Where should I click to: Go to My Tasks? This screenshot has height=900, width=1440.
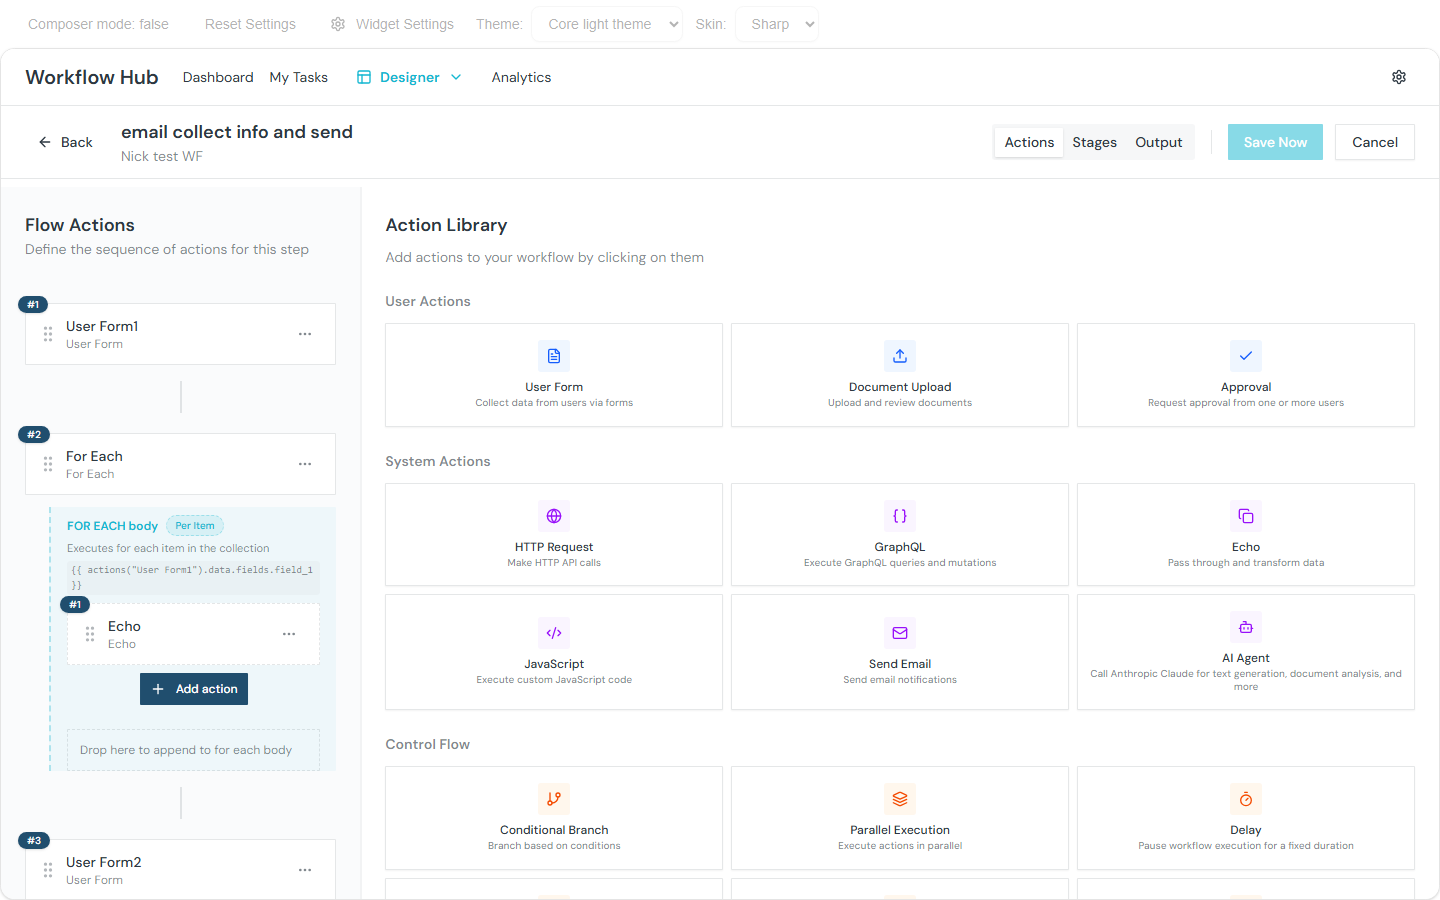(299, 77)
